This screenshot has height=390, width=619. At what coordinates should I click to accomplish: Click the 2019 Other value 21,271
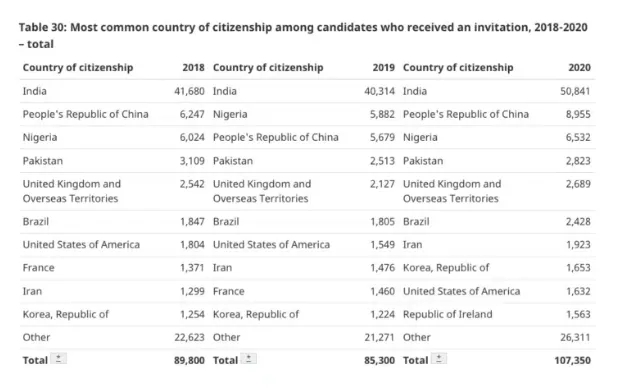click(379, 338)
